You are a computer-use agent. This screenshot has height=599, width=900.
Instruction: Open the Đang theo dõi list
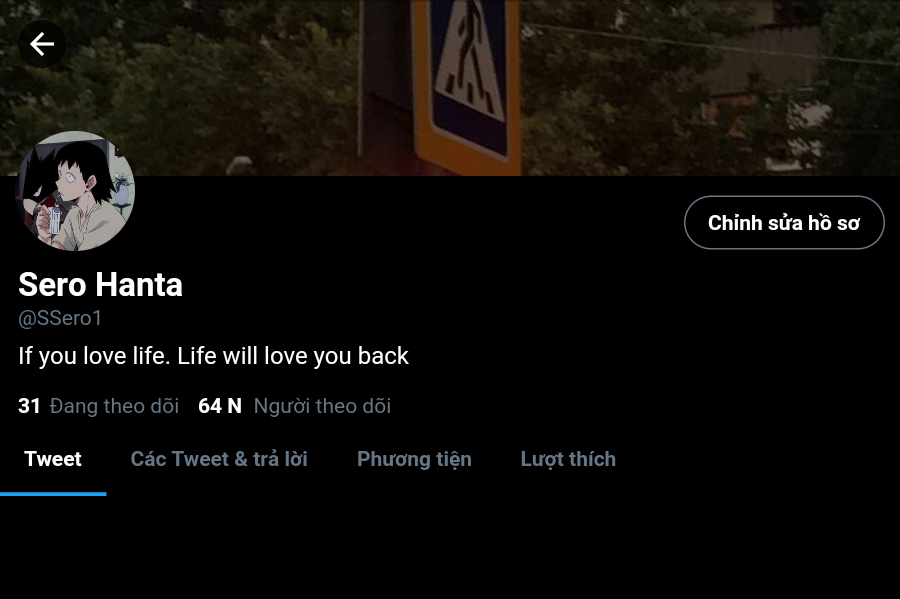[114, 406]
